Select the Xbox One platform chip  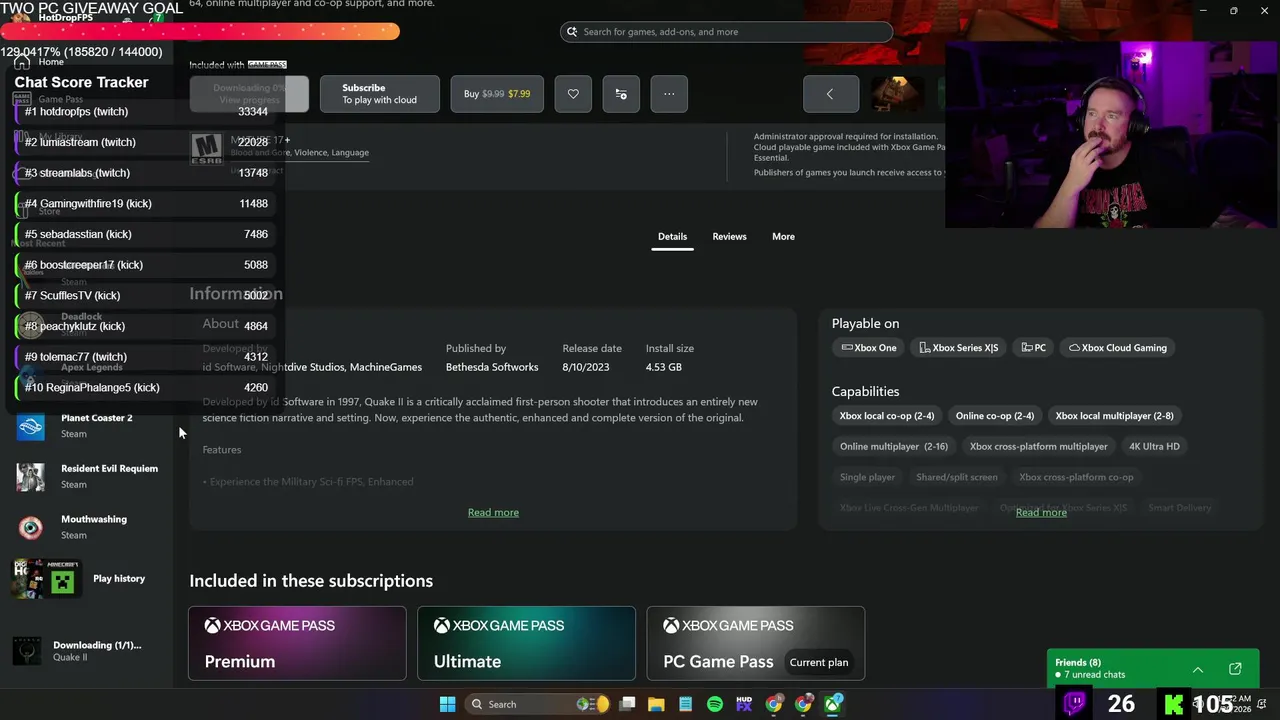(x=869, y=348)
